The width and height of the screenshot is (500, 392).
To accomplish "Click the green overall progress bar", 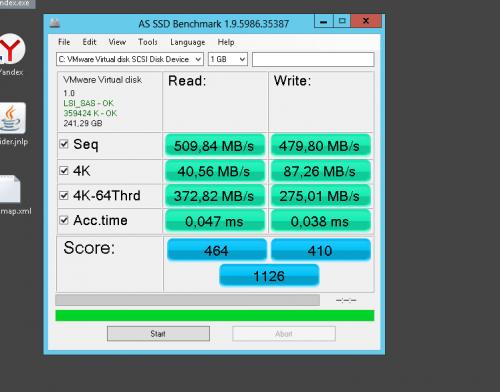I will point(215,315).
